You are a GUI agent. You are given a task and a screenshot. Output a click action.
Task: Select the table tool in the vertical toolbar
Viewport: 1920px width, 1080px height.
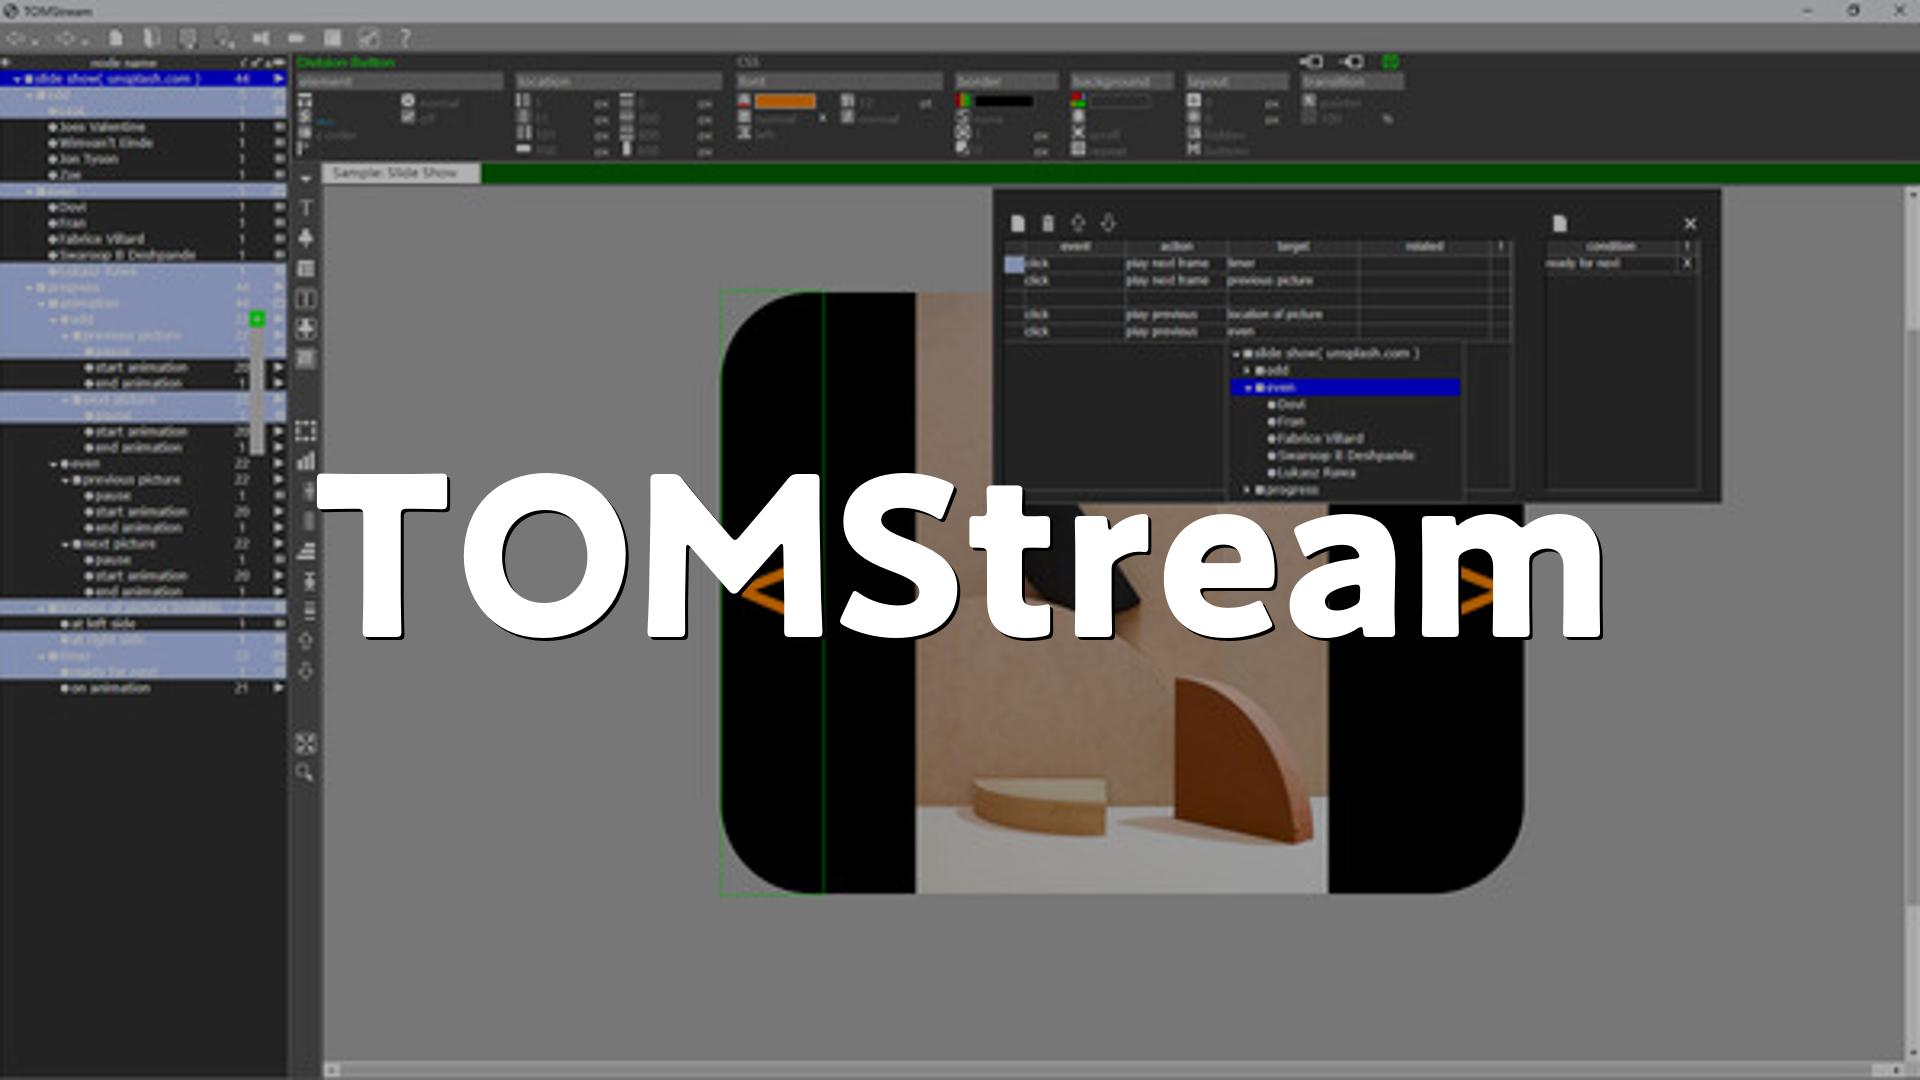pos(307,268)
